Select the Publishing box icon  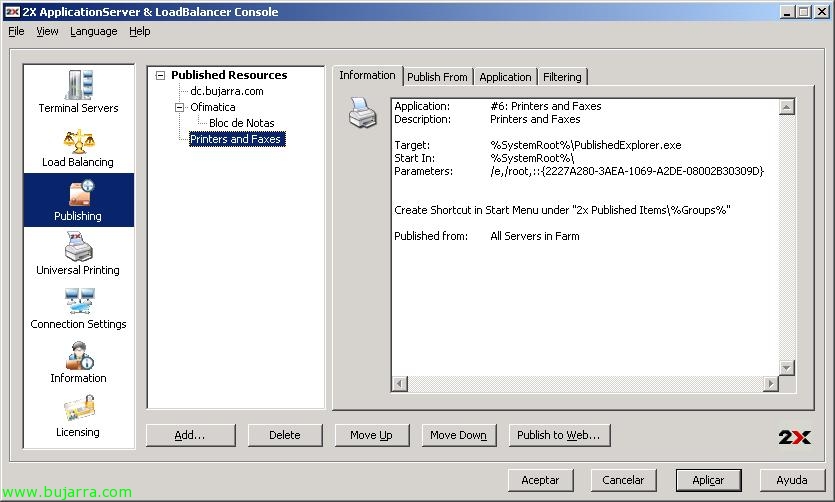click(80, 193)
